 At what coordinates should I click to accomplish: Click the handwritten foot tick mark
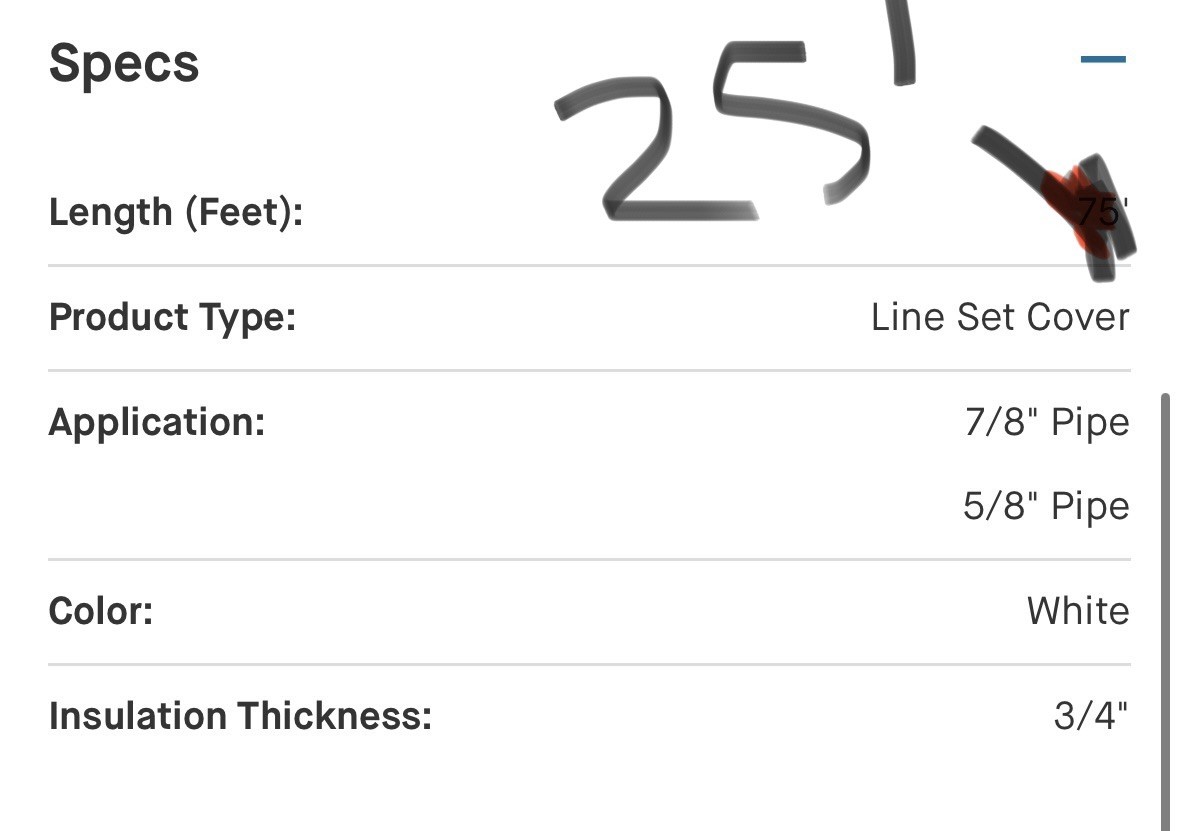(901, 43)
